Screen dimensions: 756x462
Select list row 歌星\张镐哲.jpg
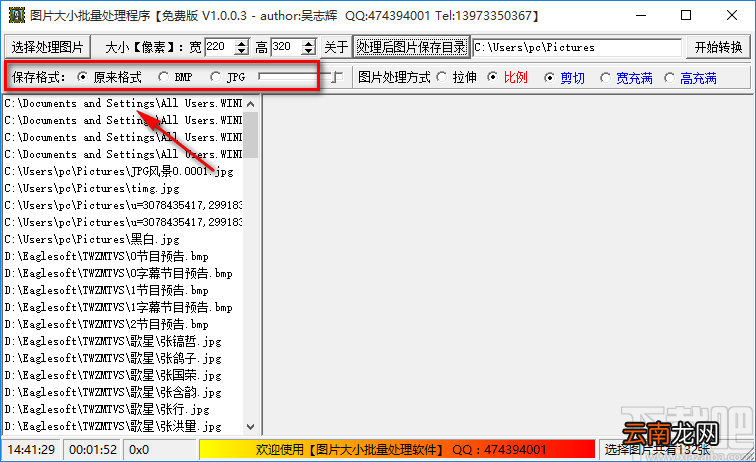(123, 341)
